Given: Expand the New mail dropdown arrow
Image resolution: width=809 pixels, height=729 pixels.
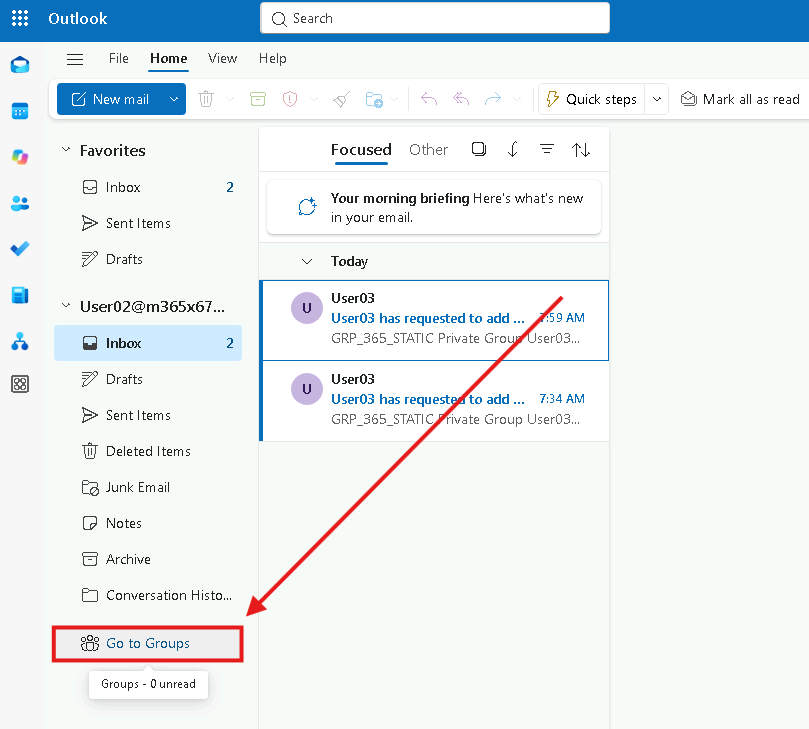Looking at the screenshot, I should point(174,99).
